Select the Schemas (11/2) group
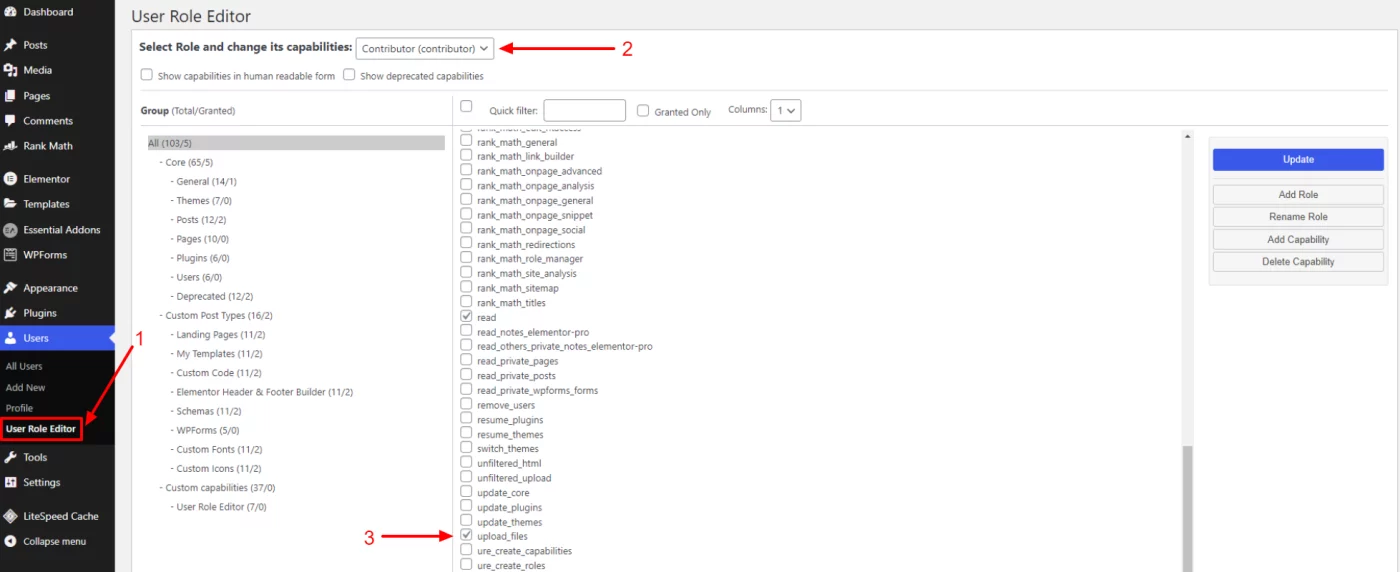This screenshot has height=572, width=1400. (x=210, y=411)
